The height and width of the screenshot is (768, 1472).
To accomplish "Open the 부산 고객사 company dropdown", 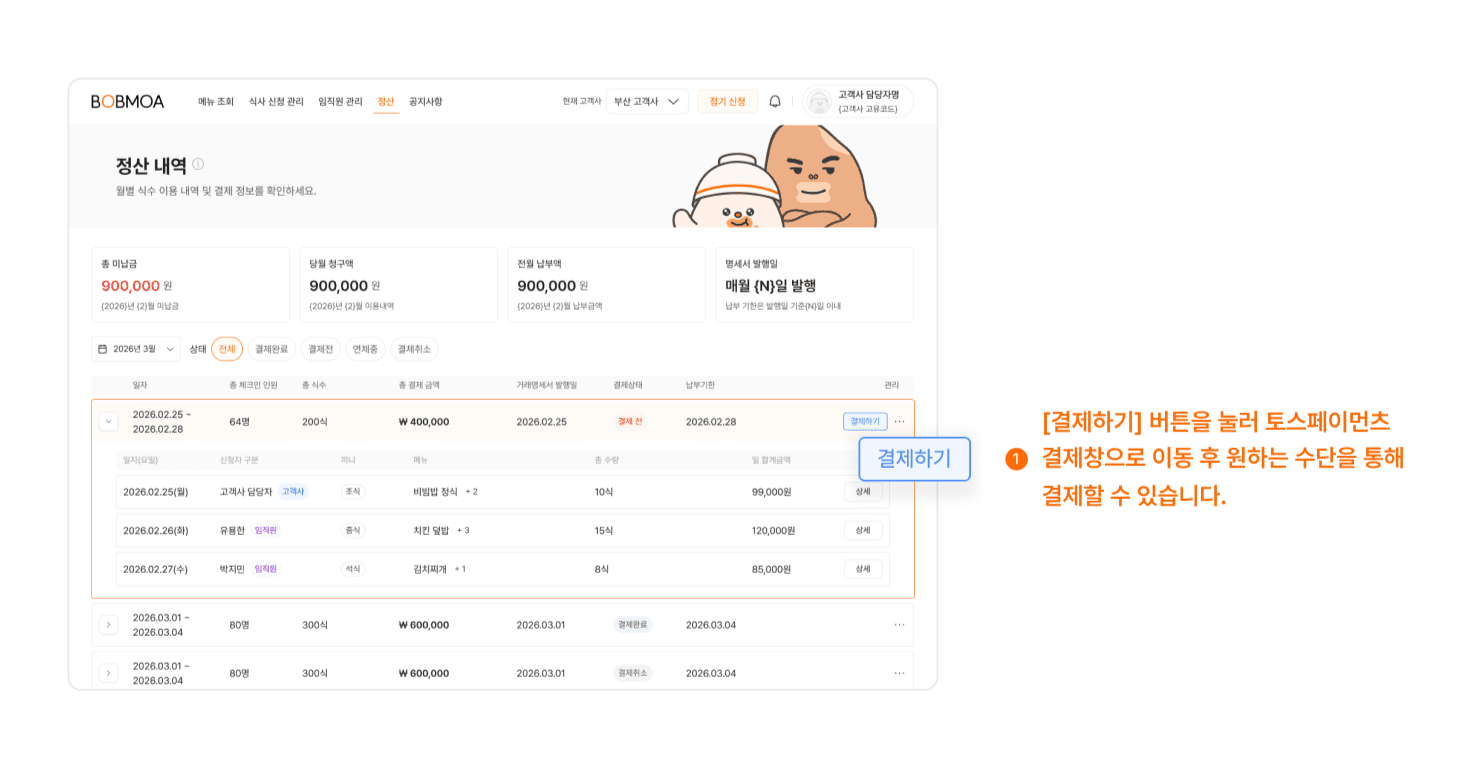I will click(x=647, y=101).
